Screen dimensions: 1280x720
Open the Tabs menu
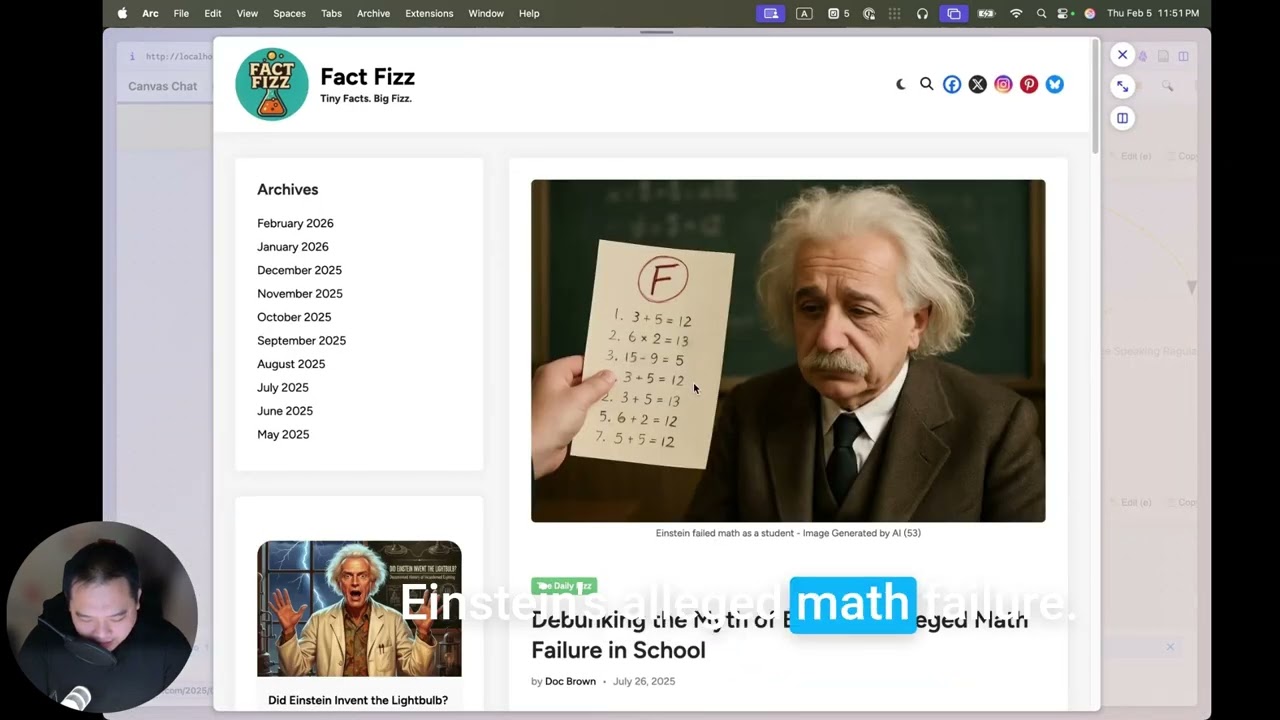point(331,13)
